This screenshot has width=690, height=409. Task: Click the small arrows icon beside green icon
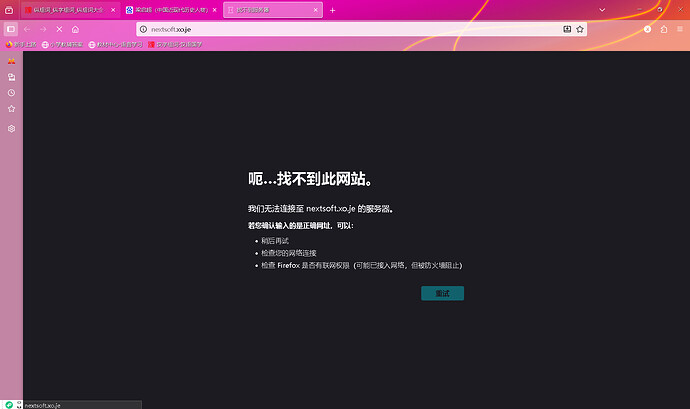pos(19,405)
